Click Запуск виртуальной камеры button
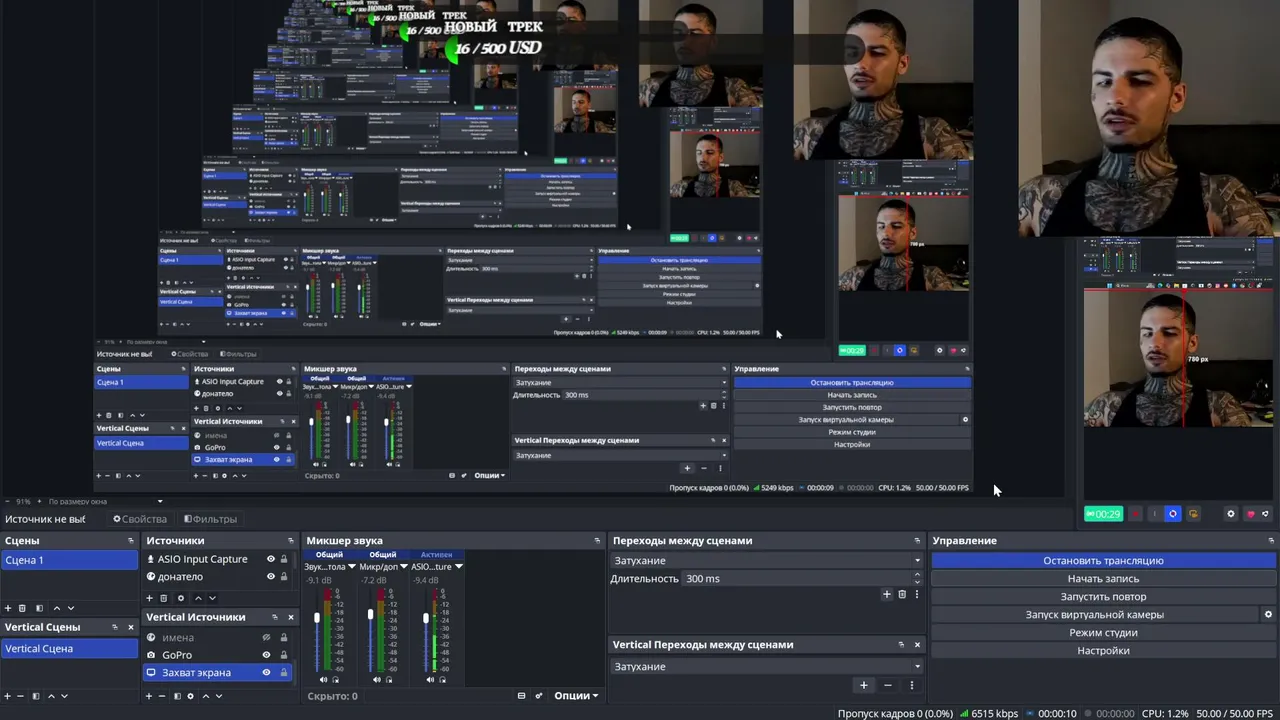Image resolution: width=1280 pixels, height=720 pixels. [x=1095, y=615]
